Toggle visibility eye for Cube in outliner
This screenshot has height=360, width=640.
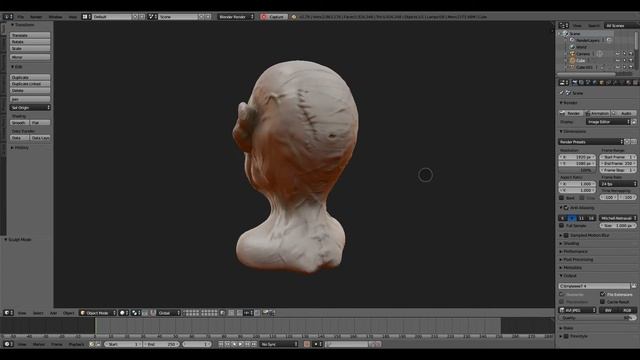click(x=618, y=60)
